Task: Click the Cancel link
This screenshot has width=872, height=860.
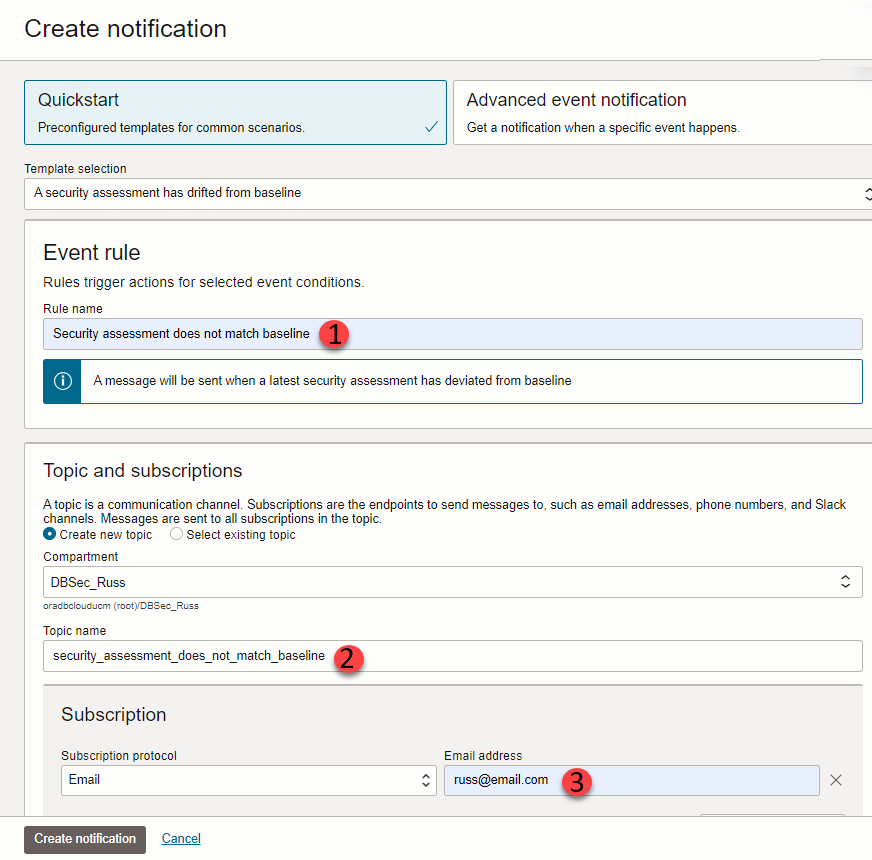Action: coord(181,838)
